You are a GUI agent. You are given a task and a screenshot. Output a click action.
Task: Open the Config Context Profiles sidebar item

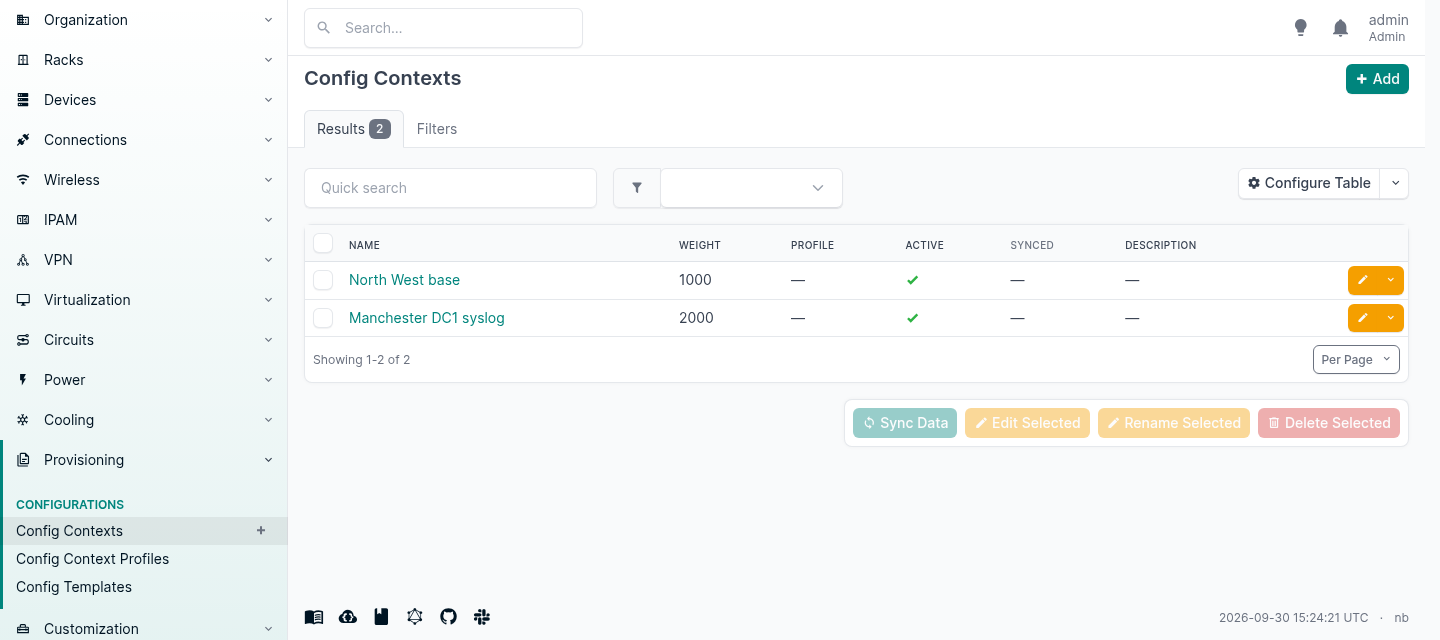(92, 559)
